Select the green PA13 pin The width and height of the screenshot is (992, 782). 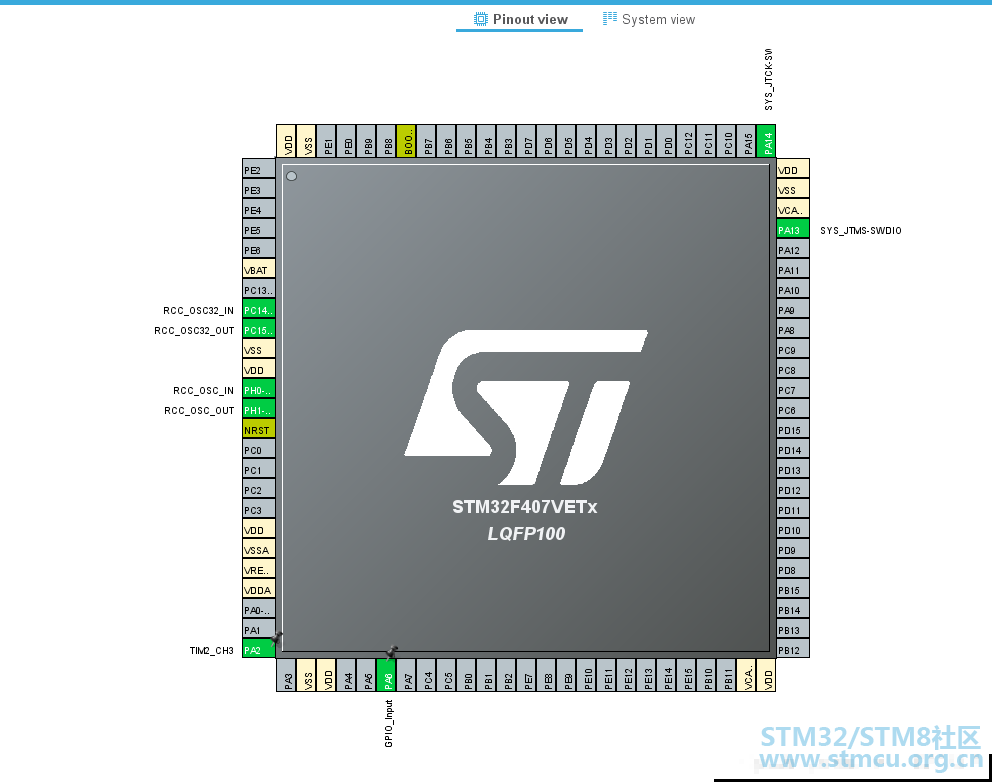793,230
